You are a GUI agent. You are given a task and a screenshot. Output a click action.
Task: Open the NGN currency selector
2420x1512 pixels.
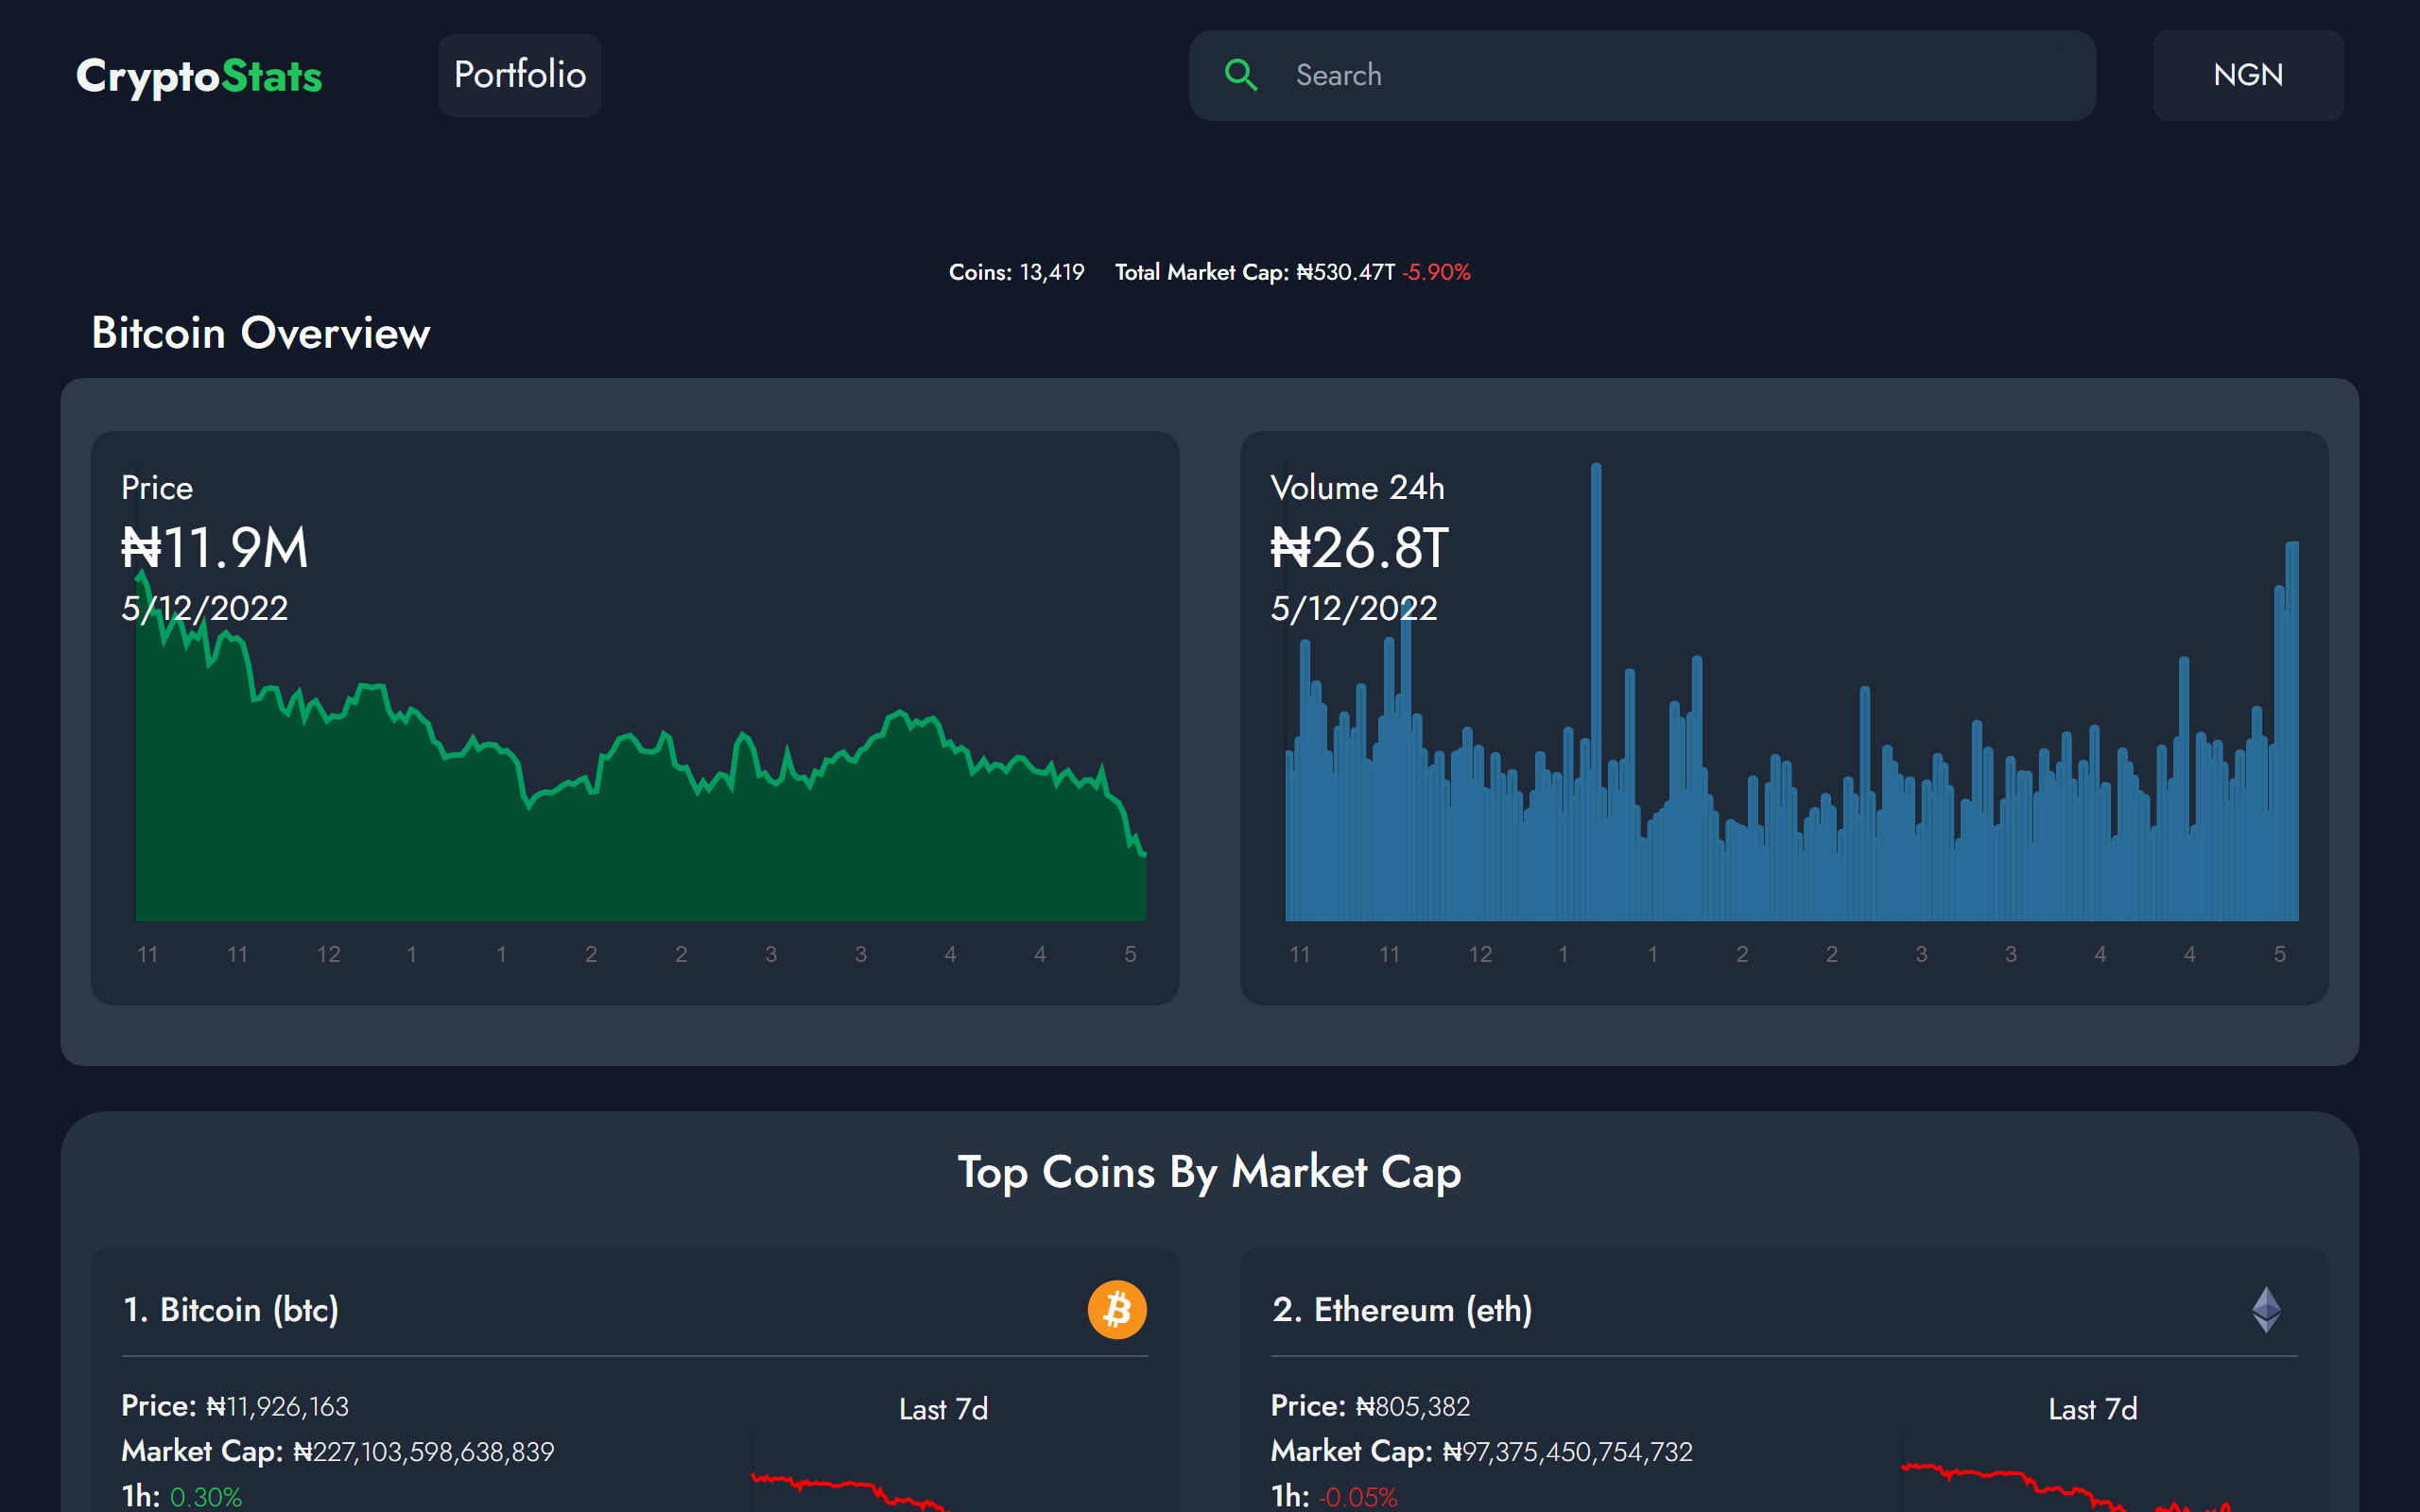[2248, 75]
